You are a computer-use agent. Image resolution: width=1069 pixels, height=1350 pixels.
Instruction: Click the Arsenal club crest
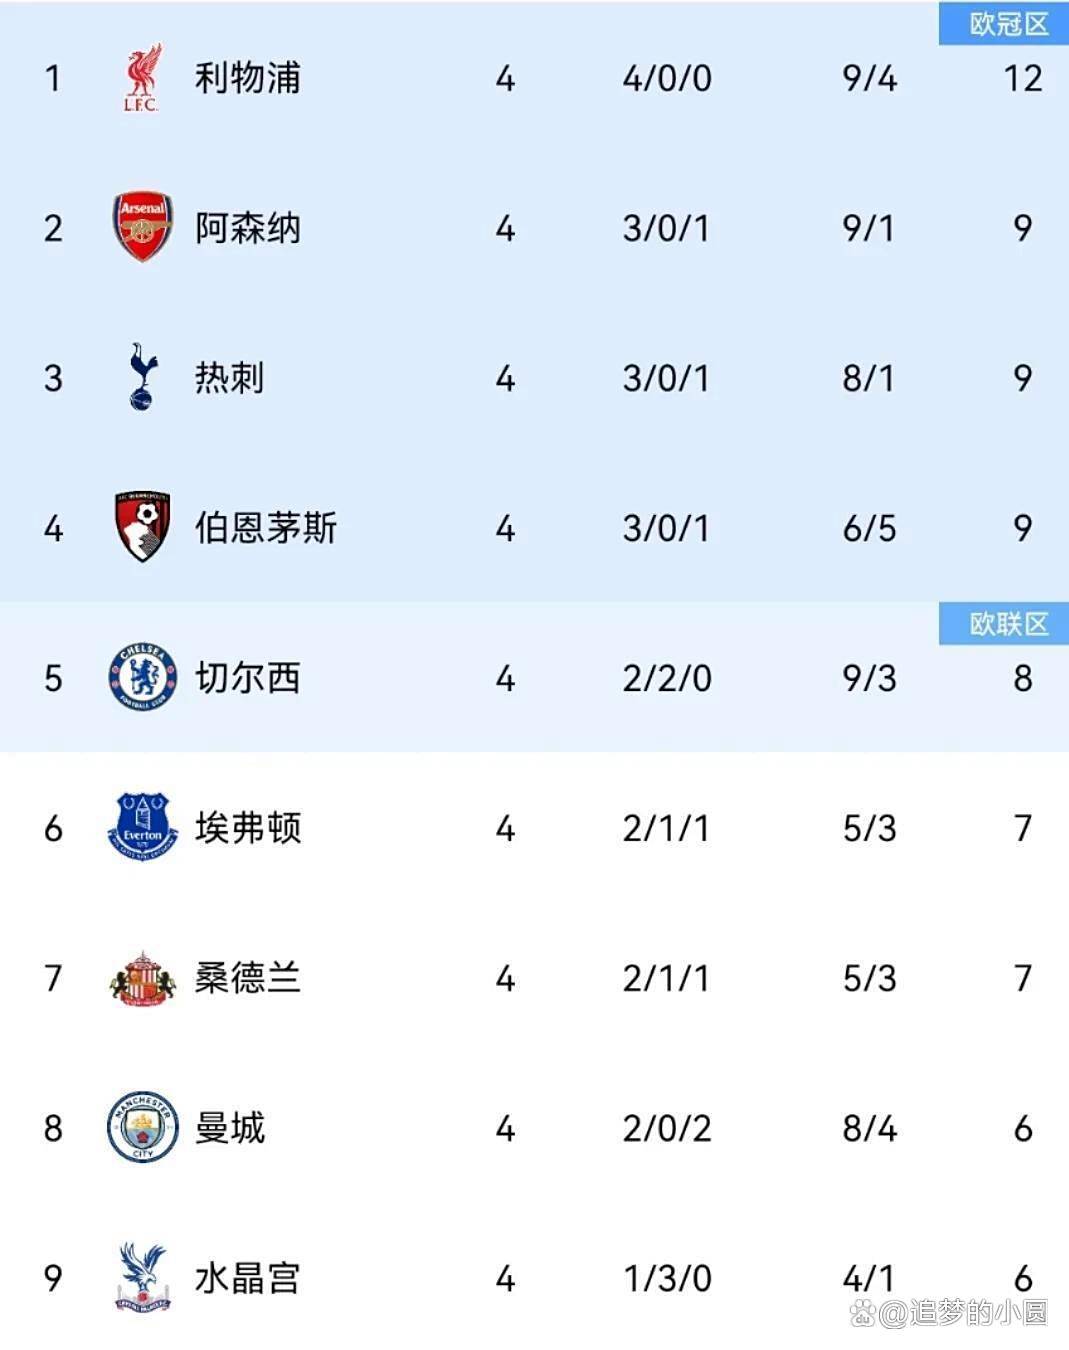coord(143,227)
